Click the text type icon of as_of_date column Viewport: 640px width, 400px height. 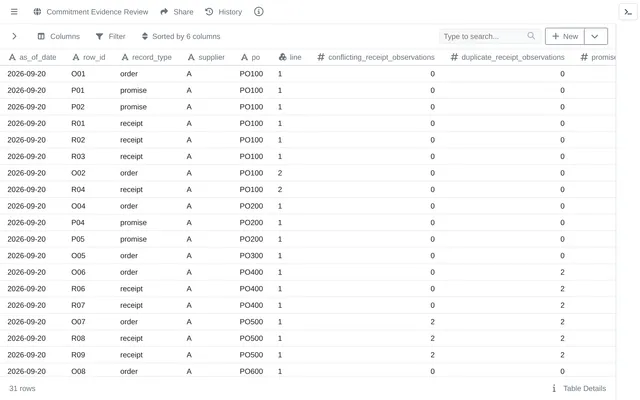coord(12,57)
